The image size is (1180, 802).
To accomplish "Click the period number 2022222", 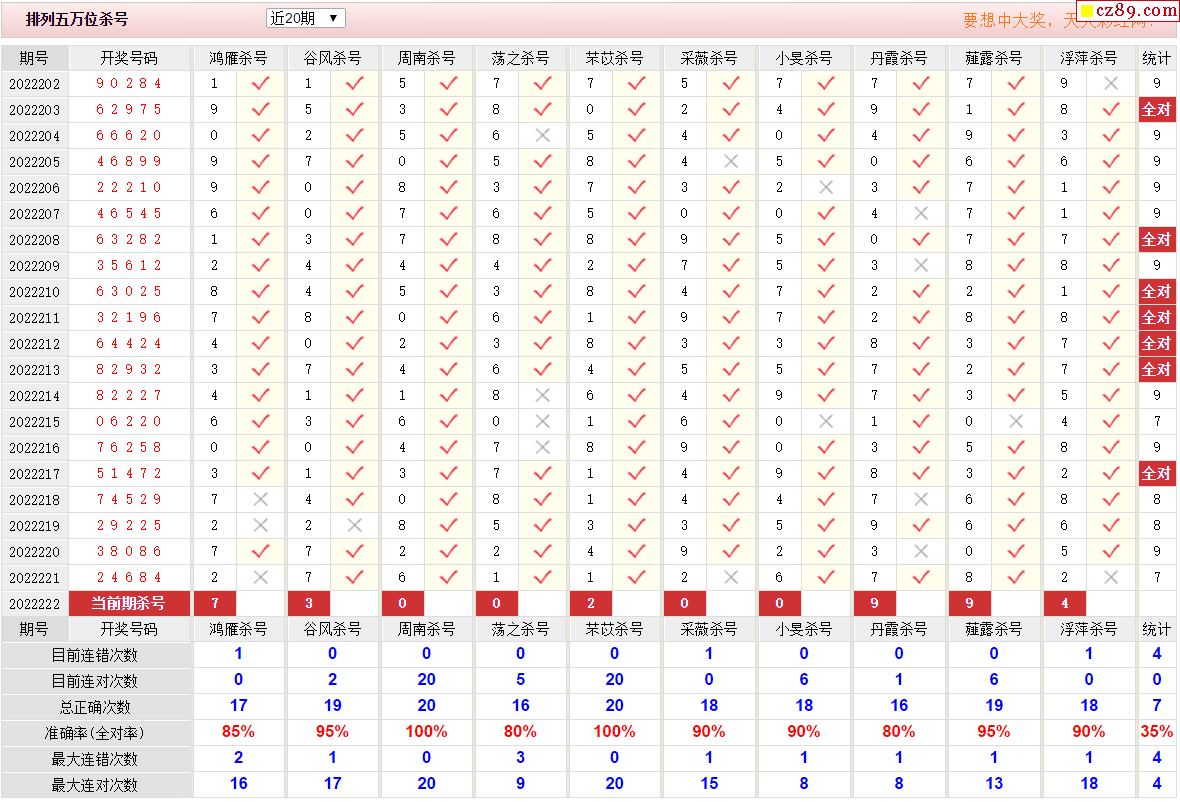I will pos(35,604).
